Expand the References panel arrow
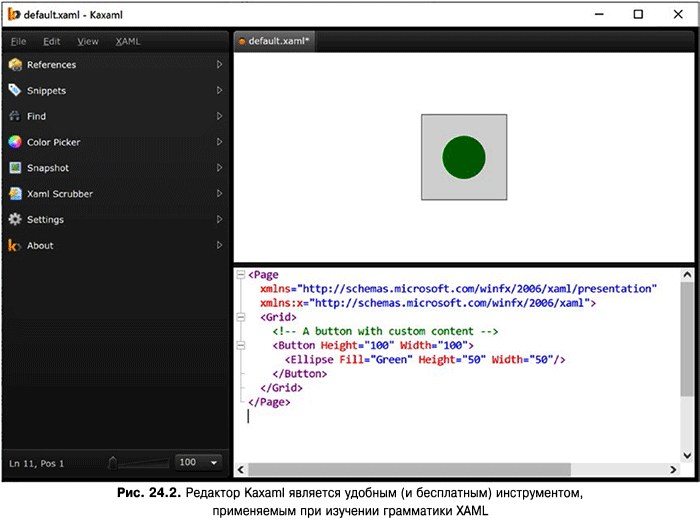 tap(219, 65)
